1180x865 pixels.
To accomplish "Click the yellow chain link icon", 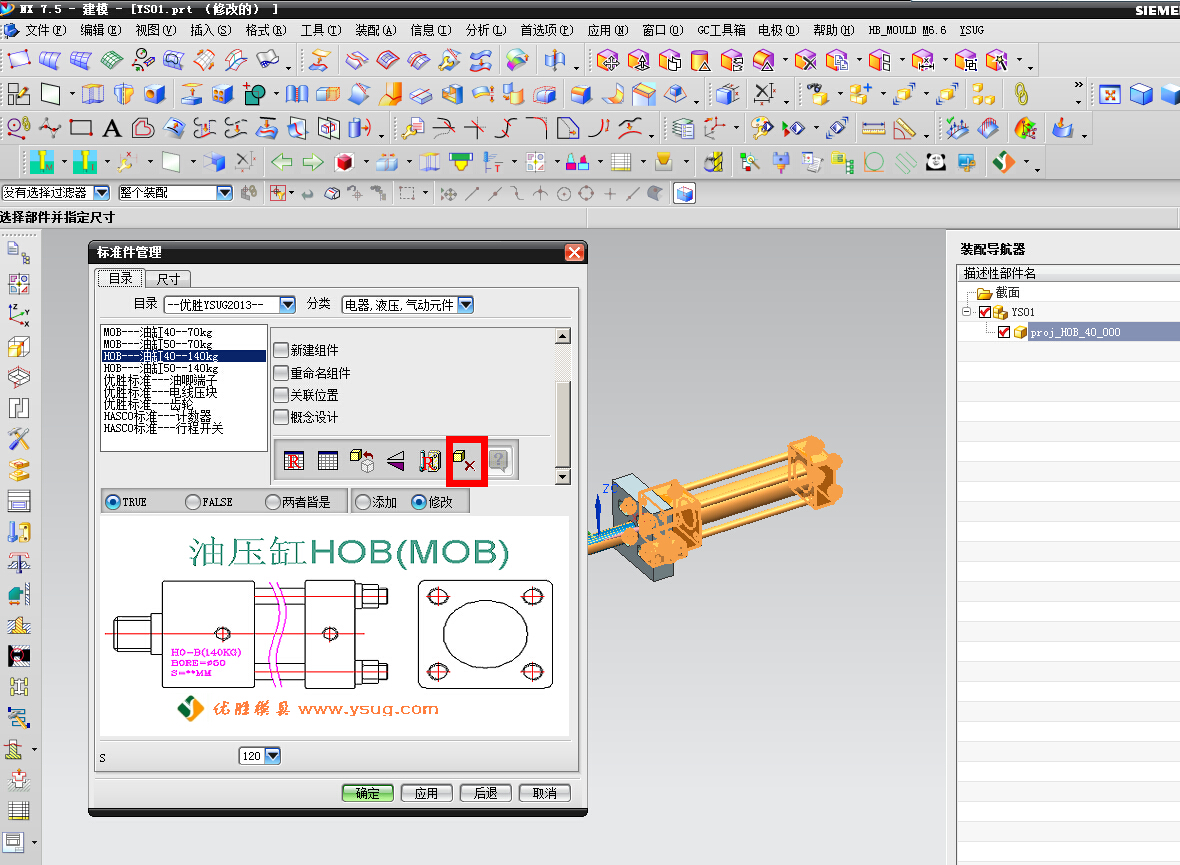I will click(x=1020, y=94).
